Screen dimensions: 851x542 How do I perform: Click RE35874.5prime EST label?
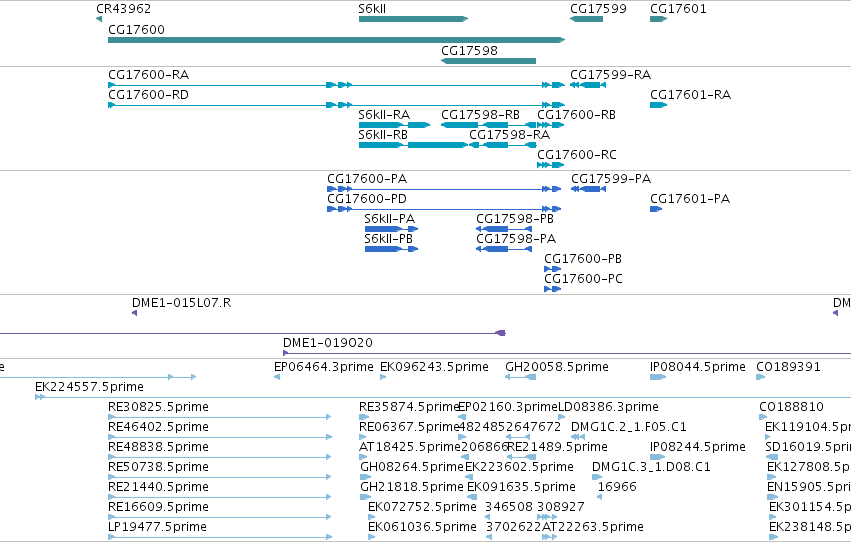pos(409,407)
